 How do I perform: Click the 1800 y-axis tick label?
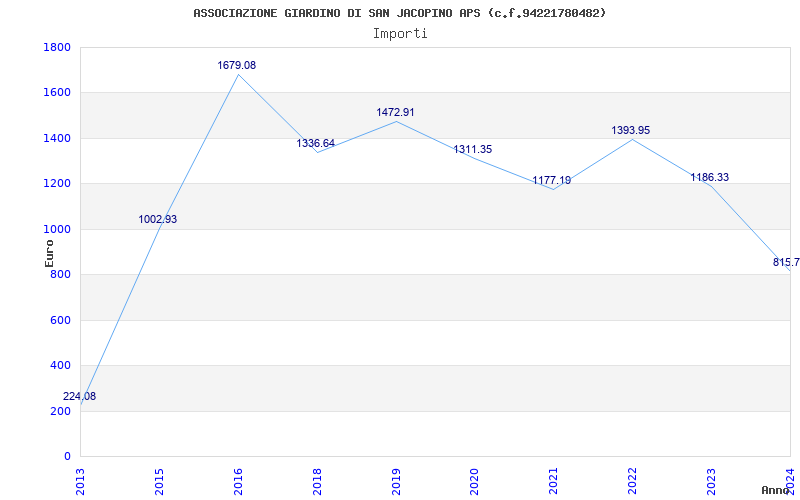57,47
